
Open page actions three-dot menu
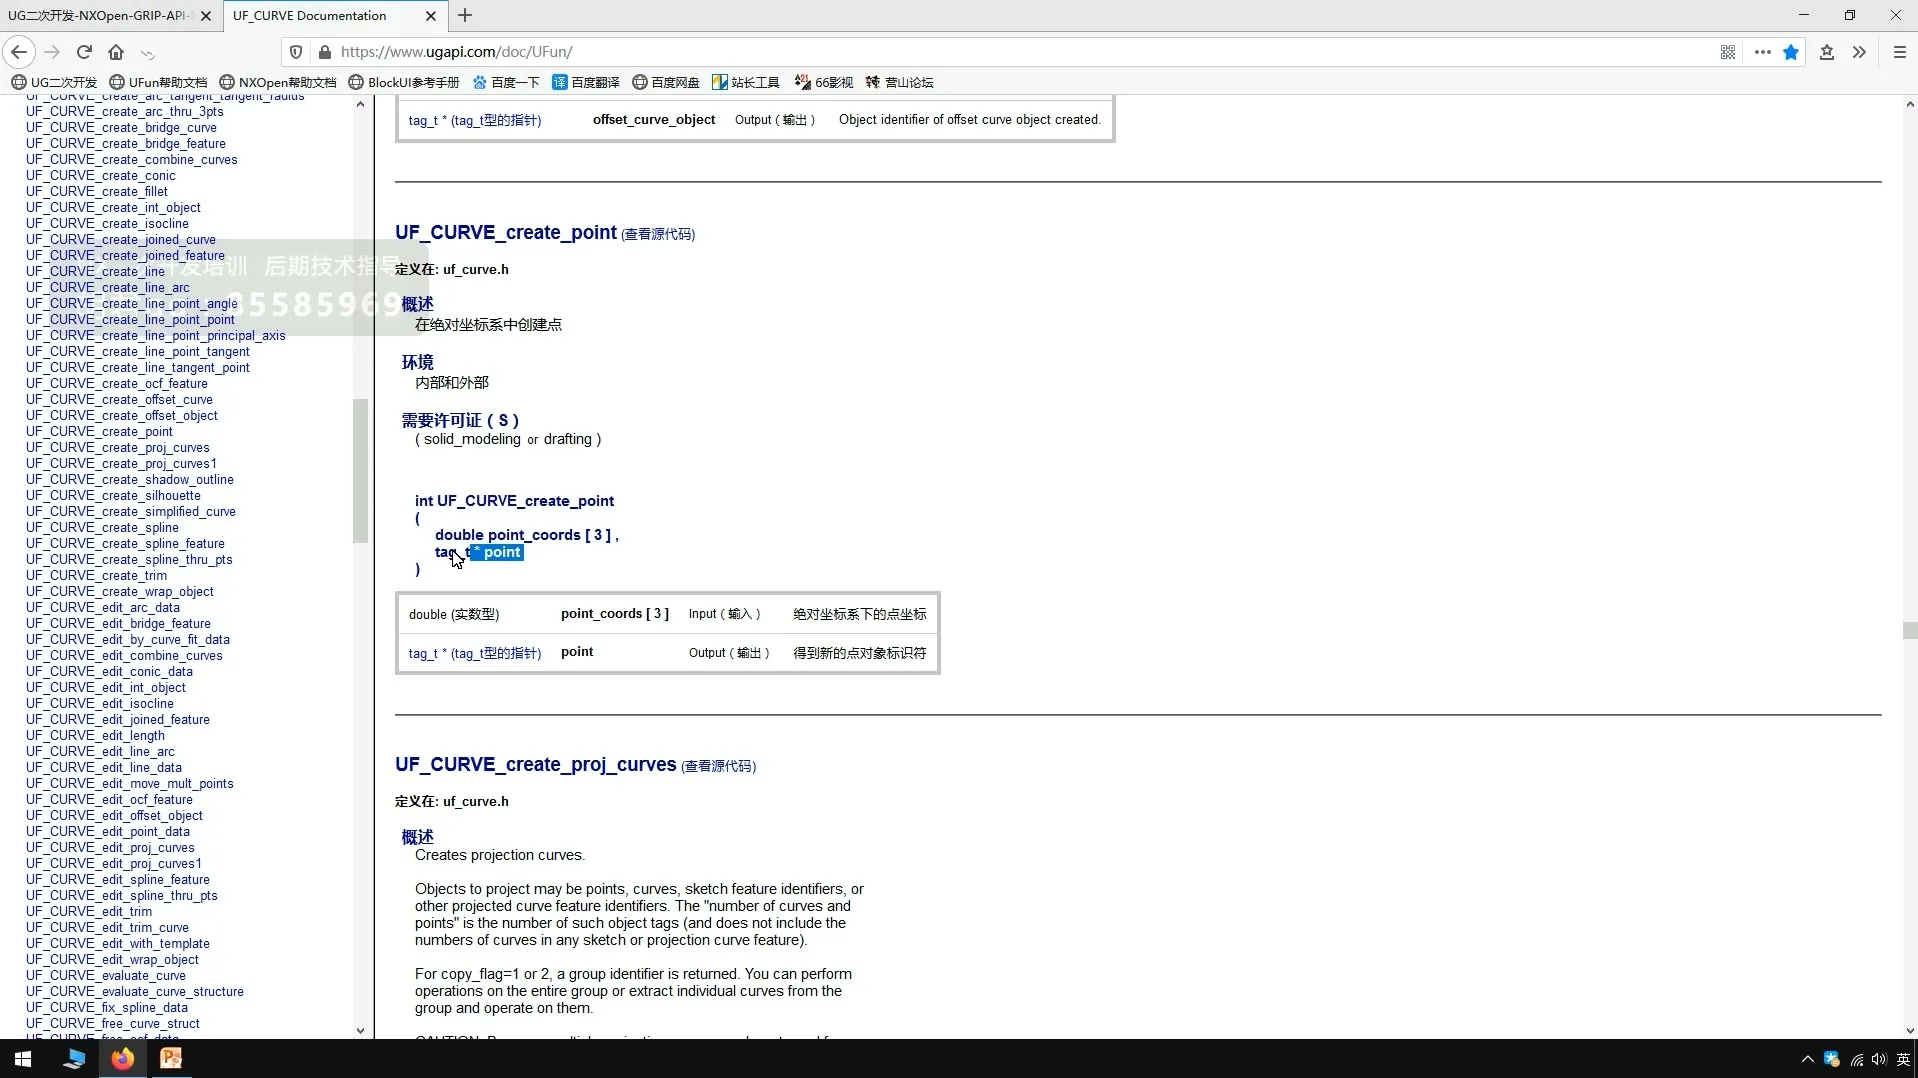tap(1762, 52)
